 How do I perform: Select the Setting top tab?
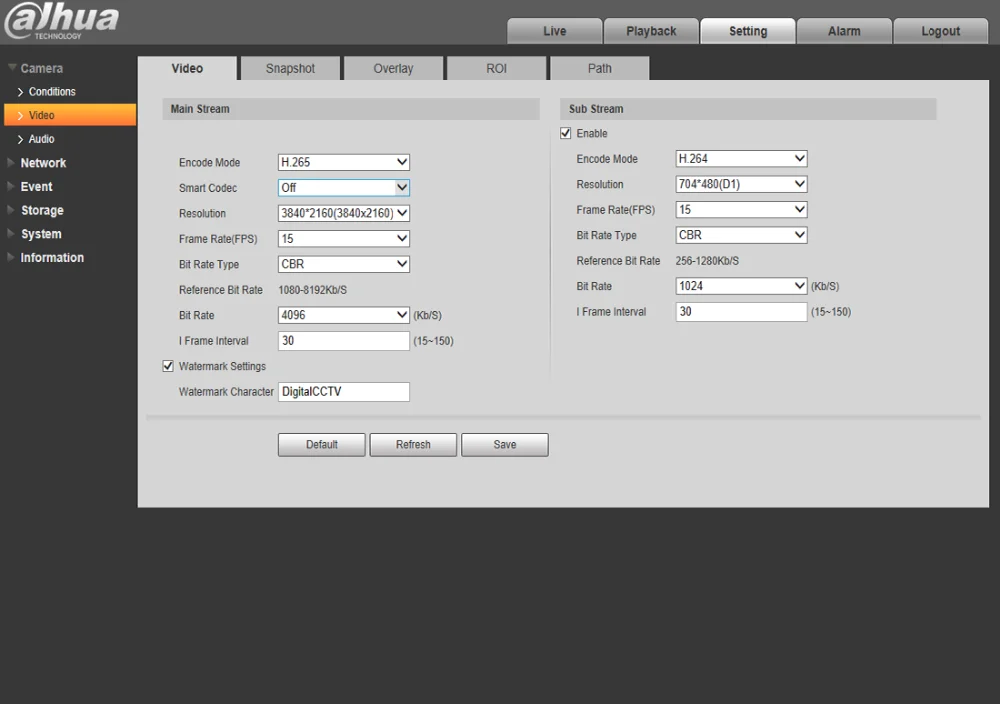click(747, 31)
